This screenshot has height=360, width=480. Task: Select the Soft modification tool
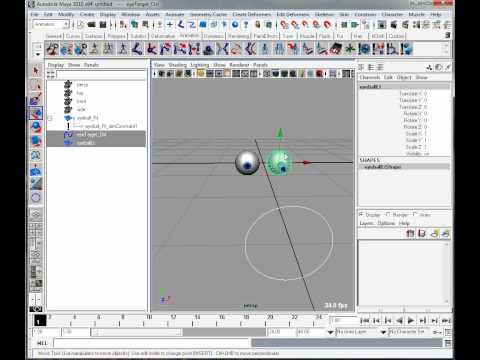36,171
